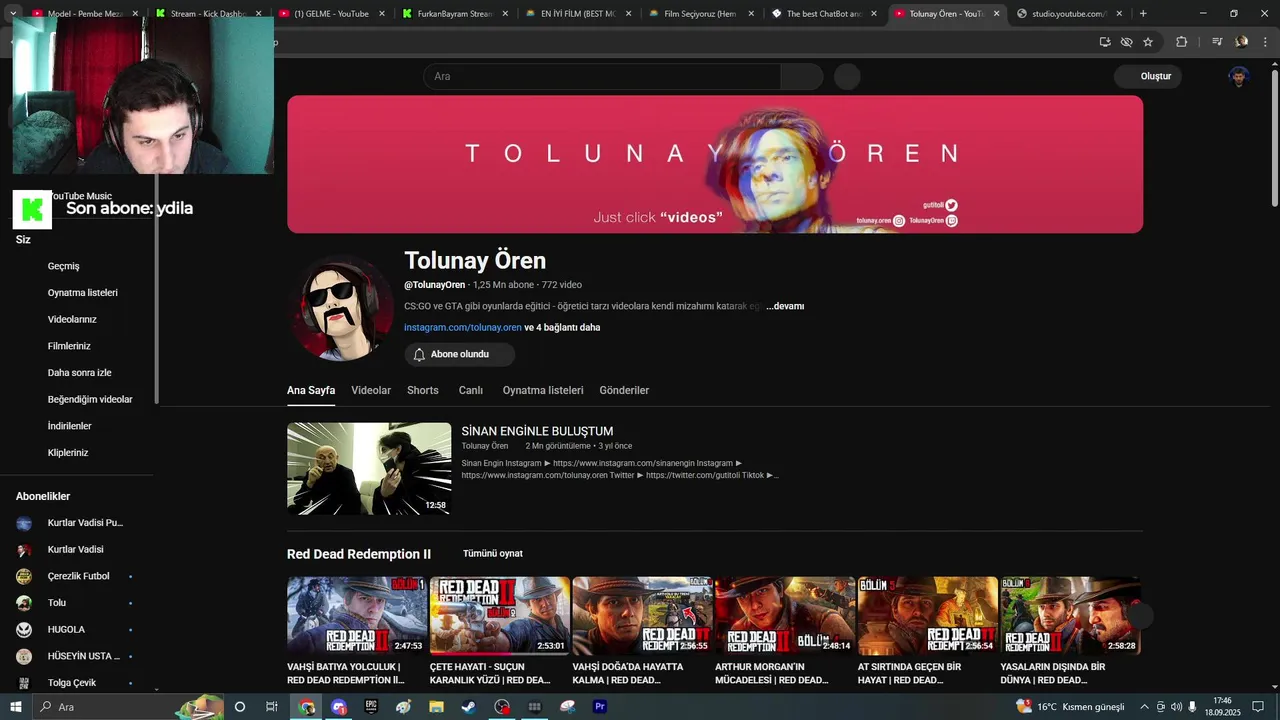Expand channel description with ...devamı
Screen dimensions: 1280x720
click(785, 306)
